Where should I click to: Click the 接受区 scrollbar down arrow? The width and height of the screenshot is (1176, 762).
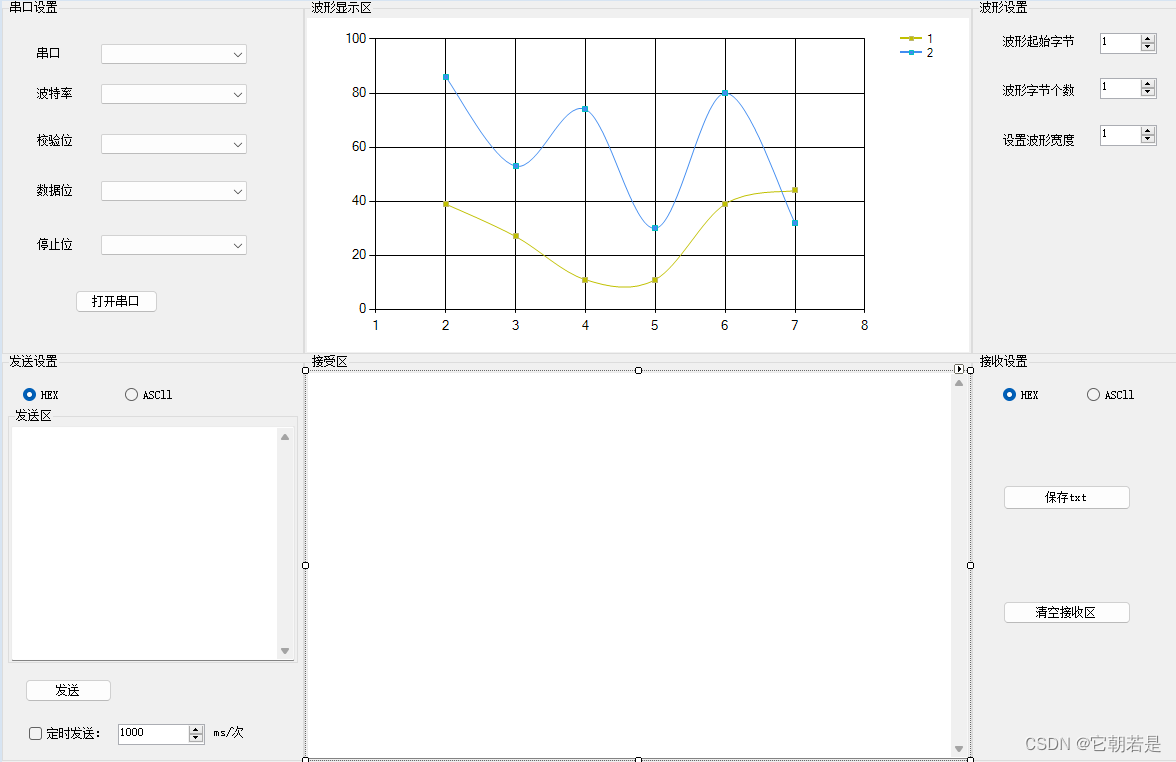pos(958,748)
